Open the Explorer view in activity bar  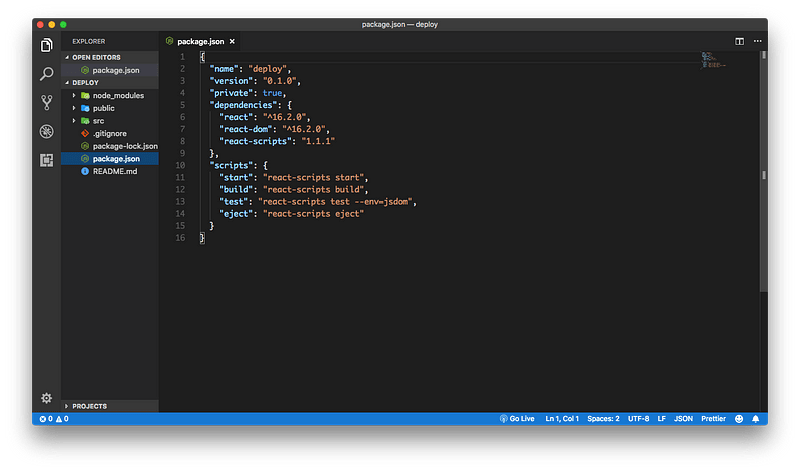pos(46,45)
